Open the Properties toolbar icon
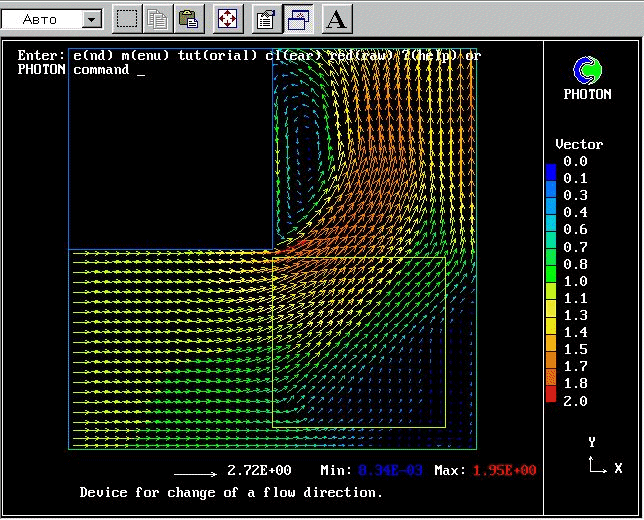 click(266, 19)
